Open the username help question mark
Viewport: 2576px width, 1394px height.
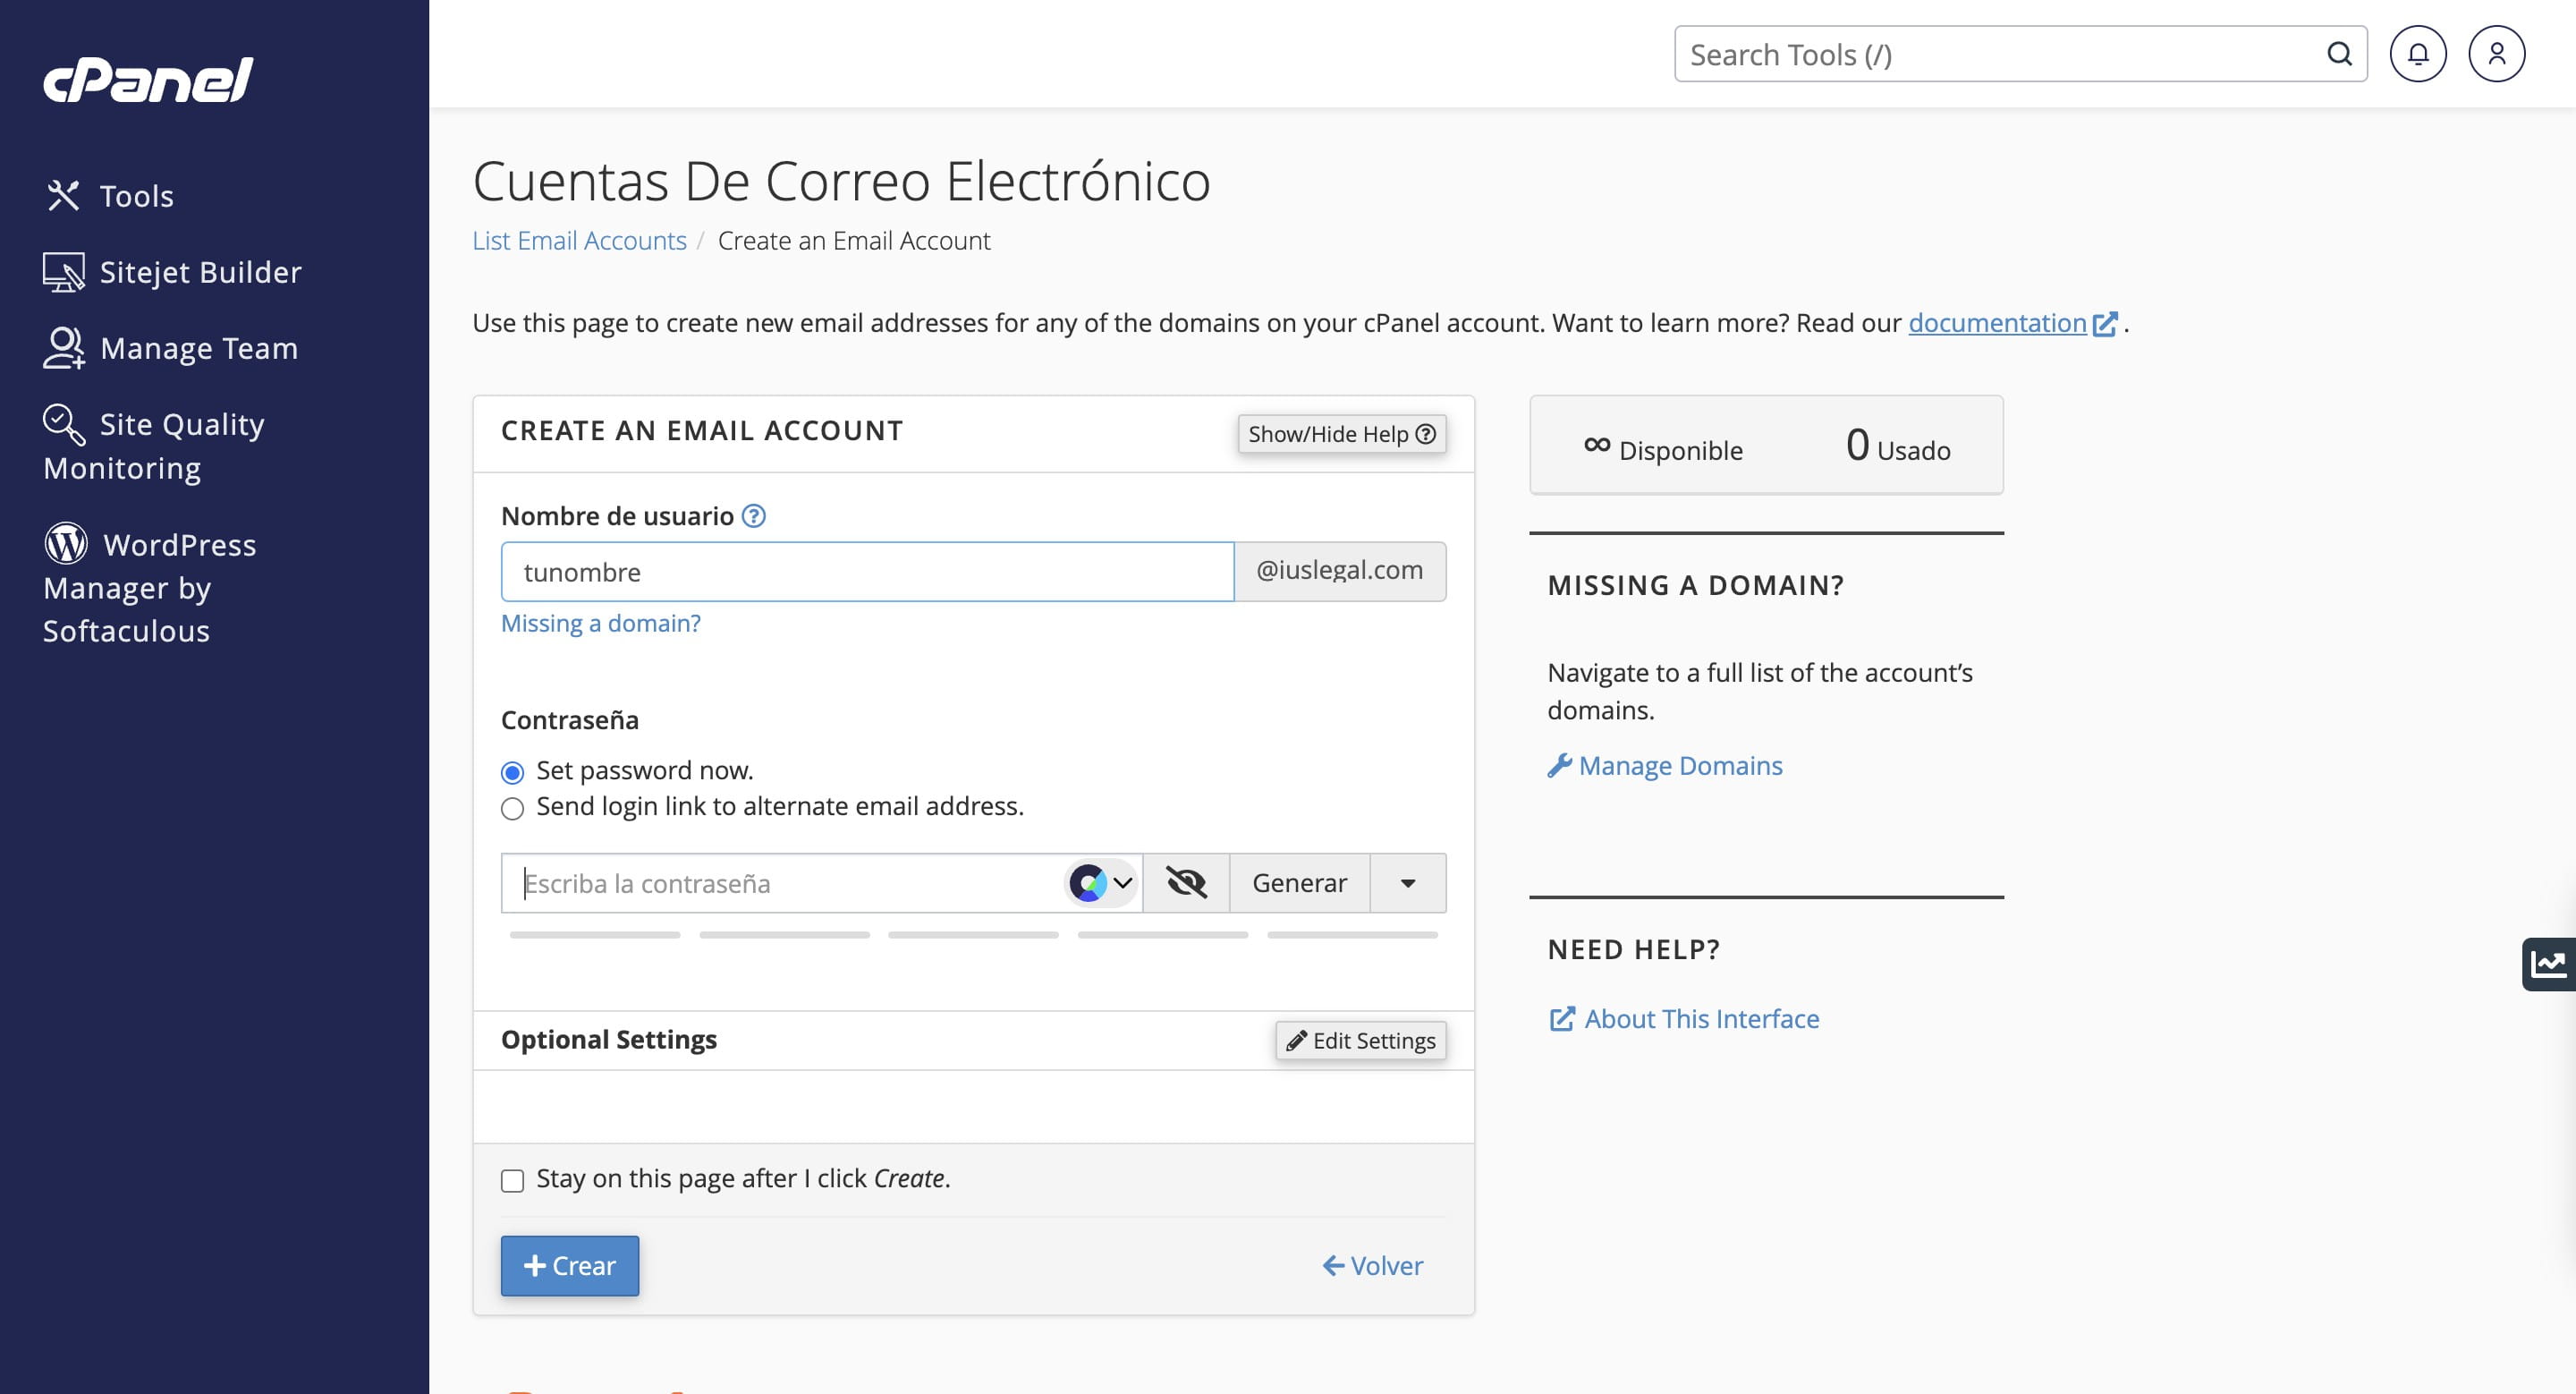tap(754, 516)
